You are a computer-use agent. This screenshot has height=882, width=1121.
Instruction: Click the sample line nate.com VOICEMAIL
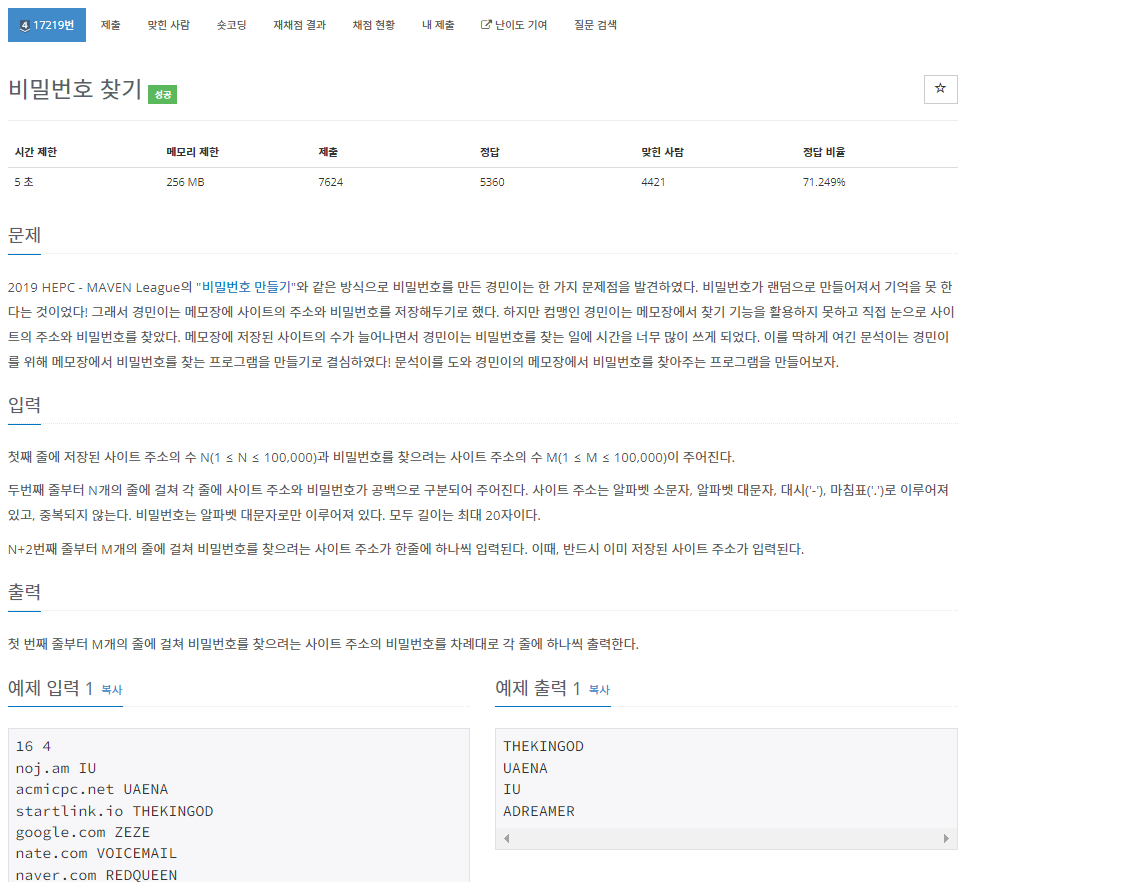pos(96,853)
